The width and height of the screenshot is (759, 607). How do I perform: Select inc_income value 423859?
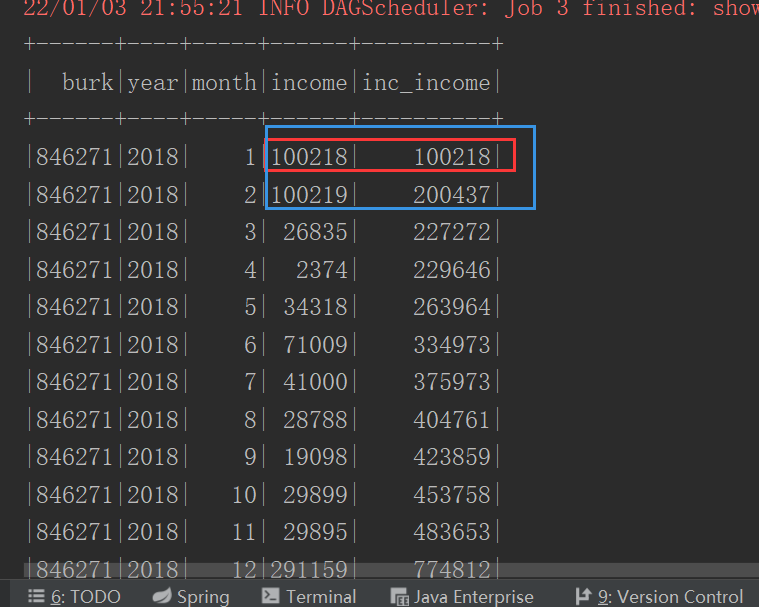click(x=452, y=457)
